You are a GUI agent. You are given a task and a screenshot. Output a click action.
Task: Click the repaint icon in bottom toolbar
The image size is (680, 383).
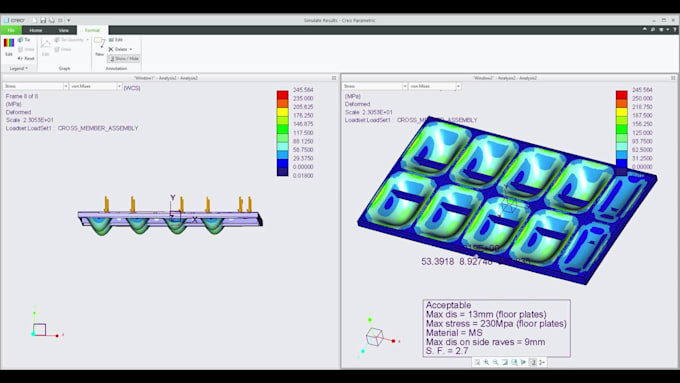505,362
